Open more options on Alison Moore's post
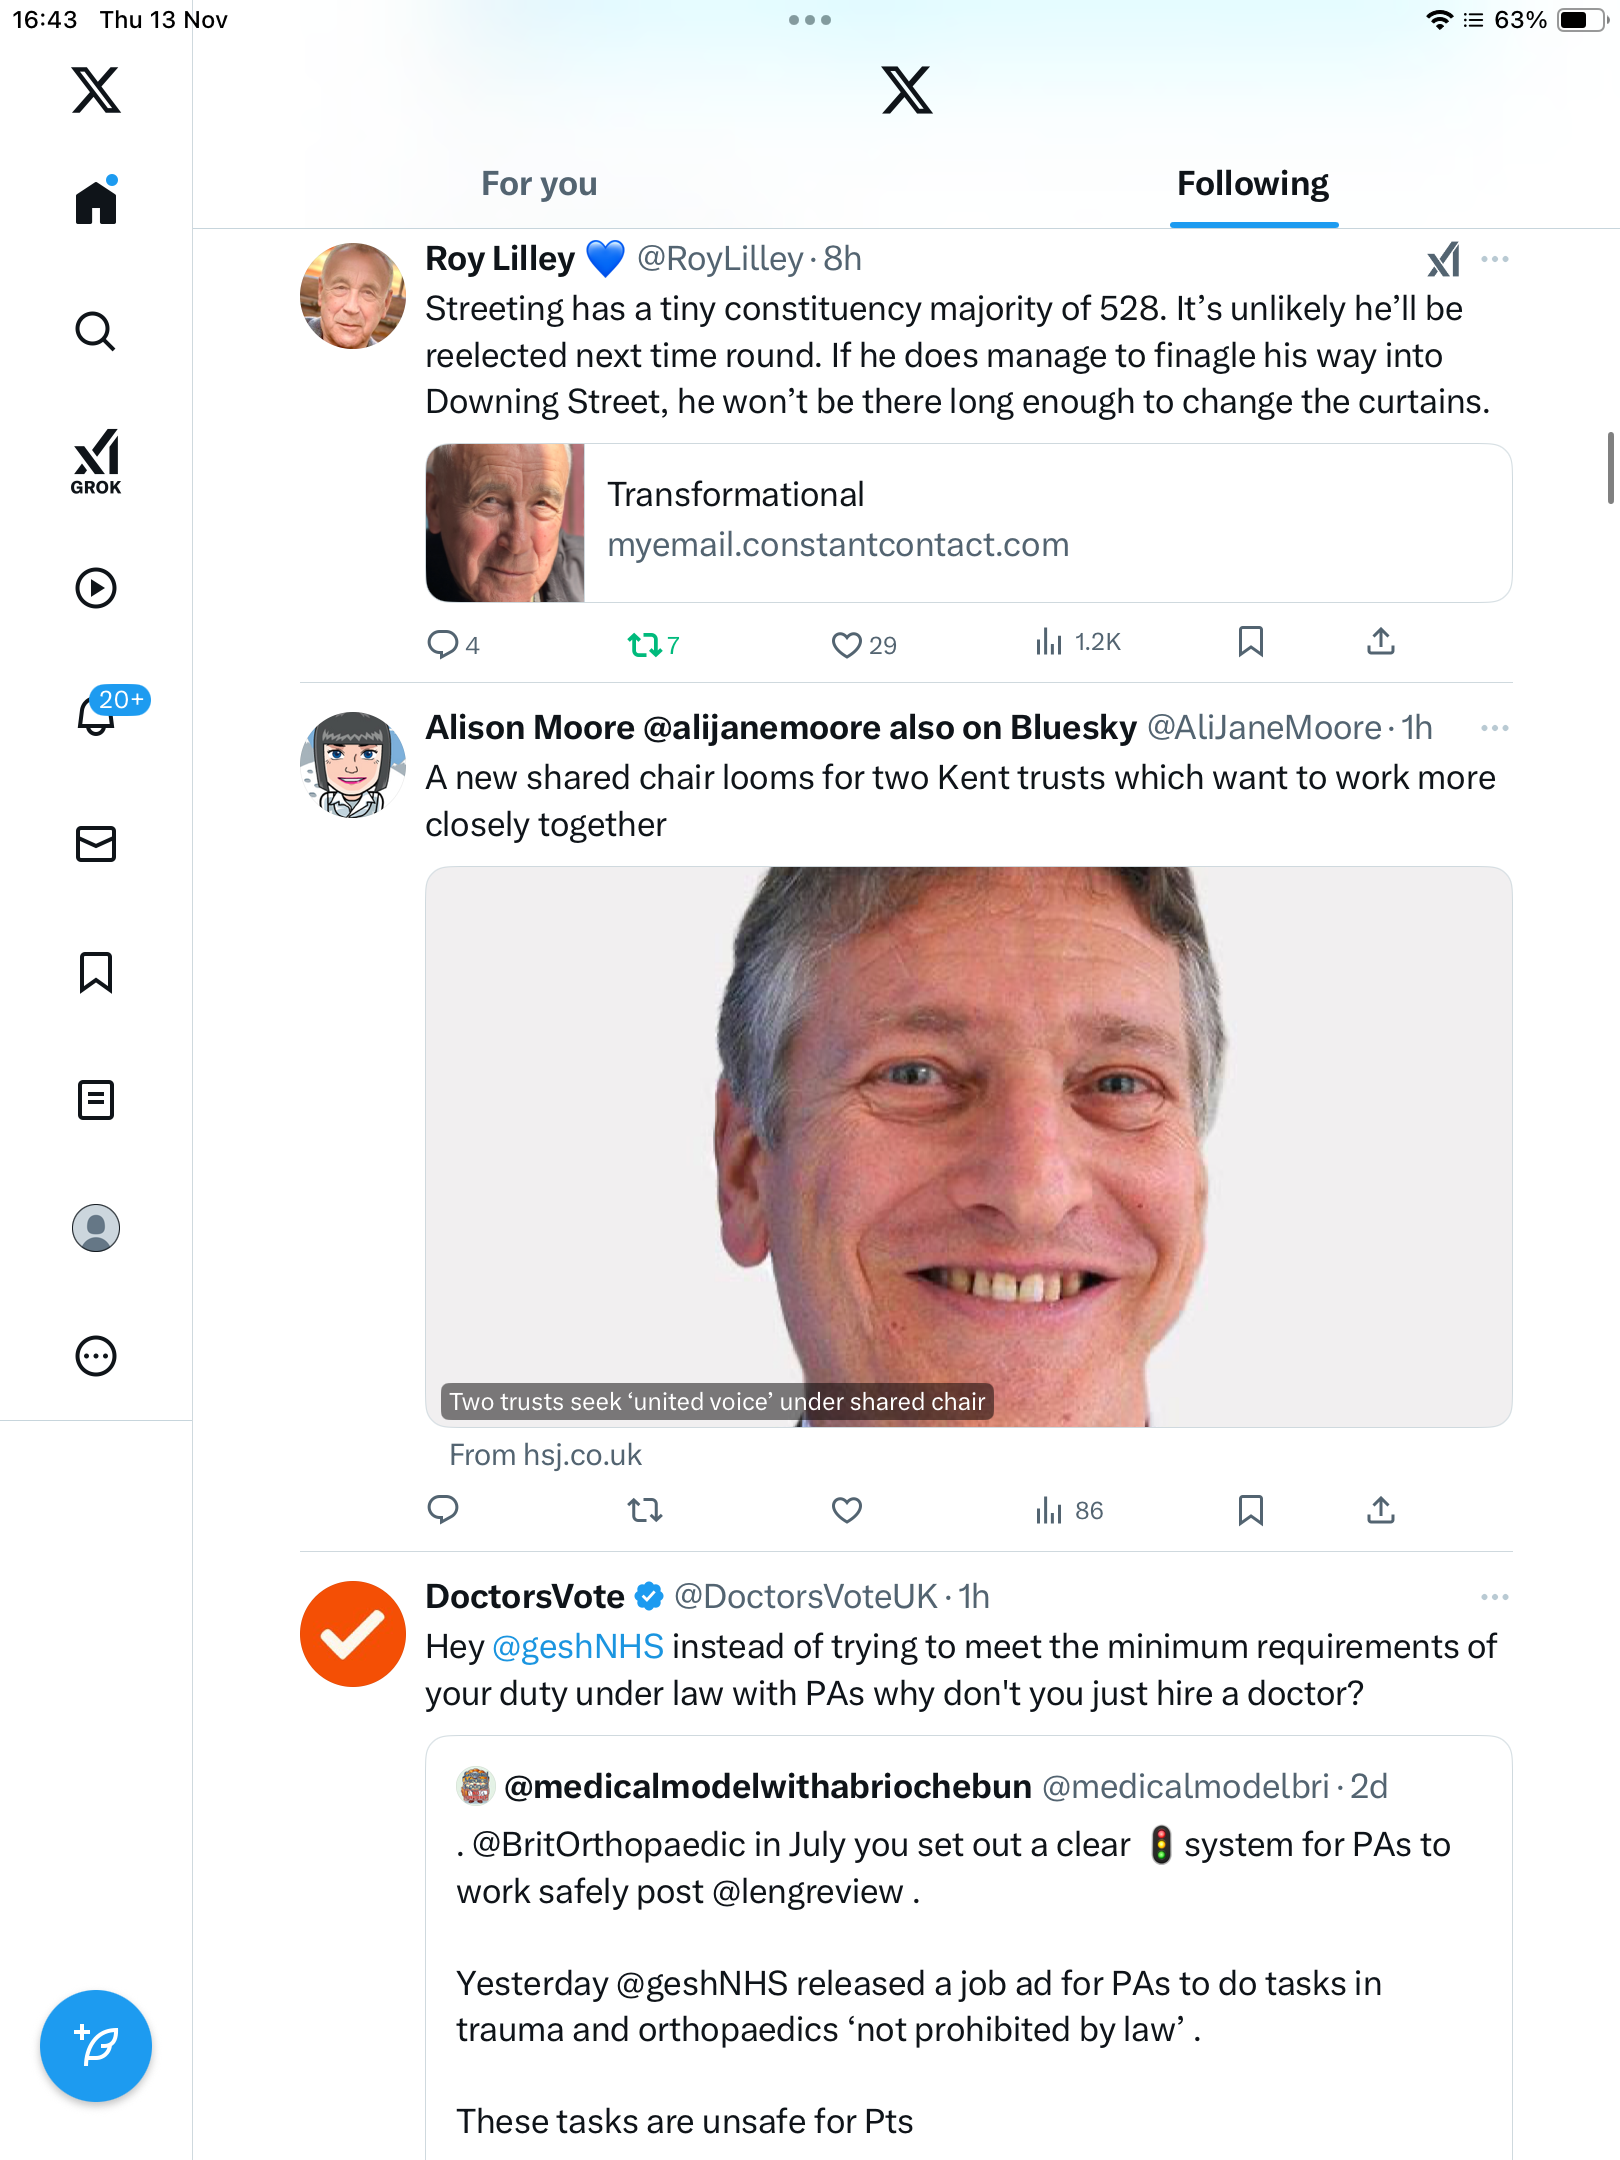 coord(1495,728)
